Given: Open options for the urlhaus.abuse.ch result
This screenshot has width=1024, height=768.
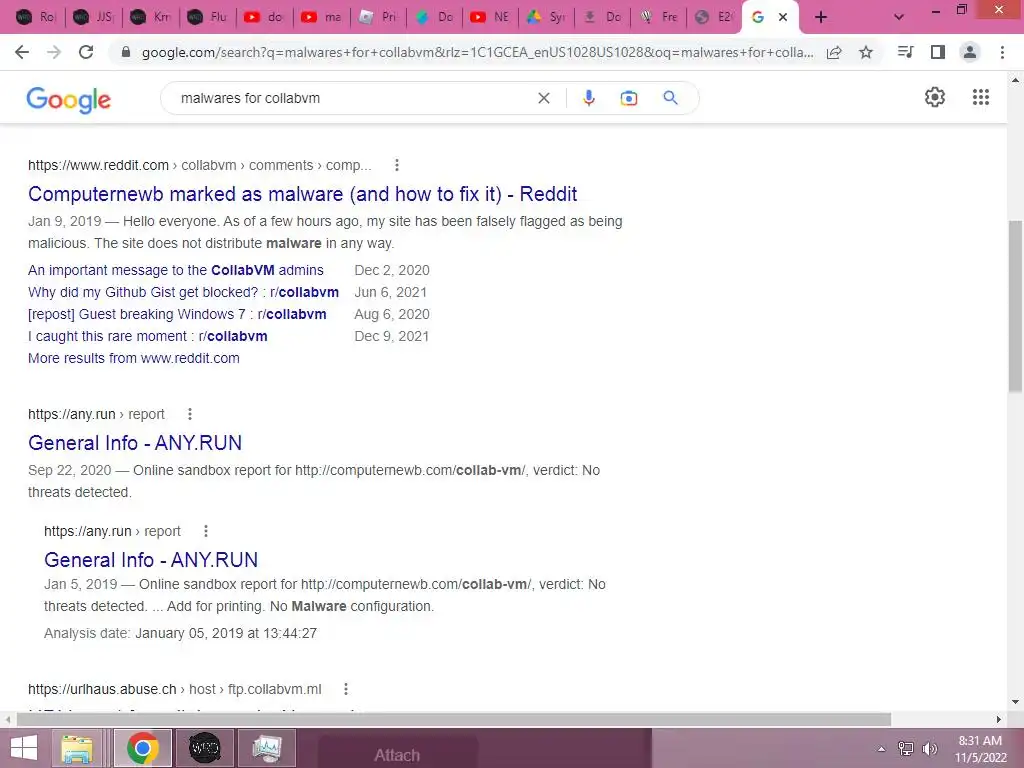Looking at the screenshot, I should (345, 689).
